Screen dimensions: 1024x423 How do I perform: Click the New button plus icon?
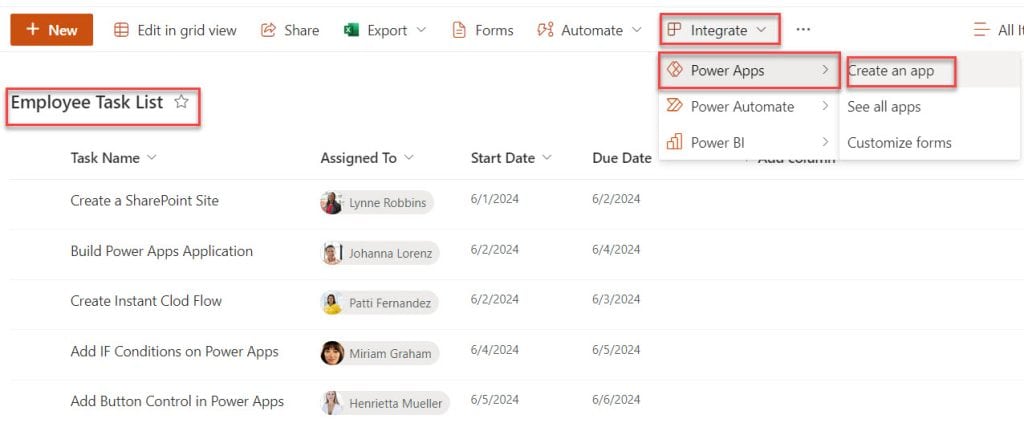click(33, 30)
